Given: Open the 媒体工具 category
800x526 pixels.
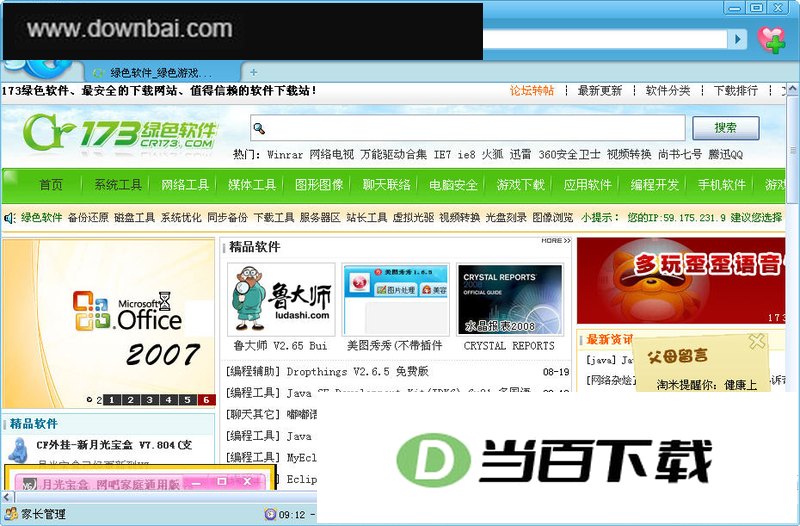Looking at the screenshot, I should pyautogui.click(x=252, y=185).
